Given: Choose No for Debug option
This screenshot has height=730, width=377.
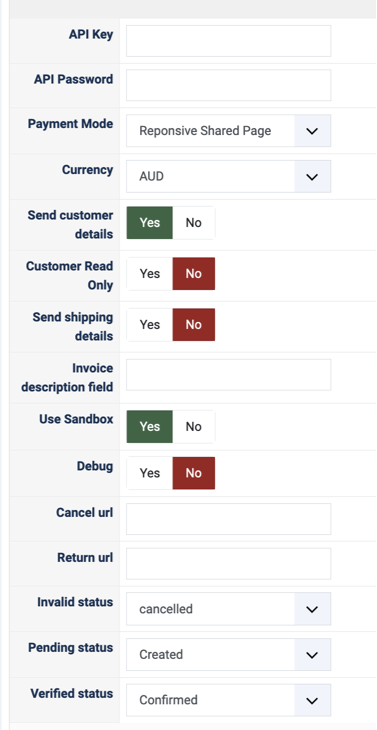Looking at the screenshot, I should click(x=194, y=473).
